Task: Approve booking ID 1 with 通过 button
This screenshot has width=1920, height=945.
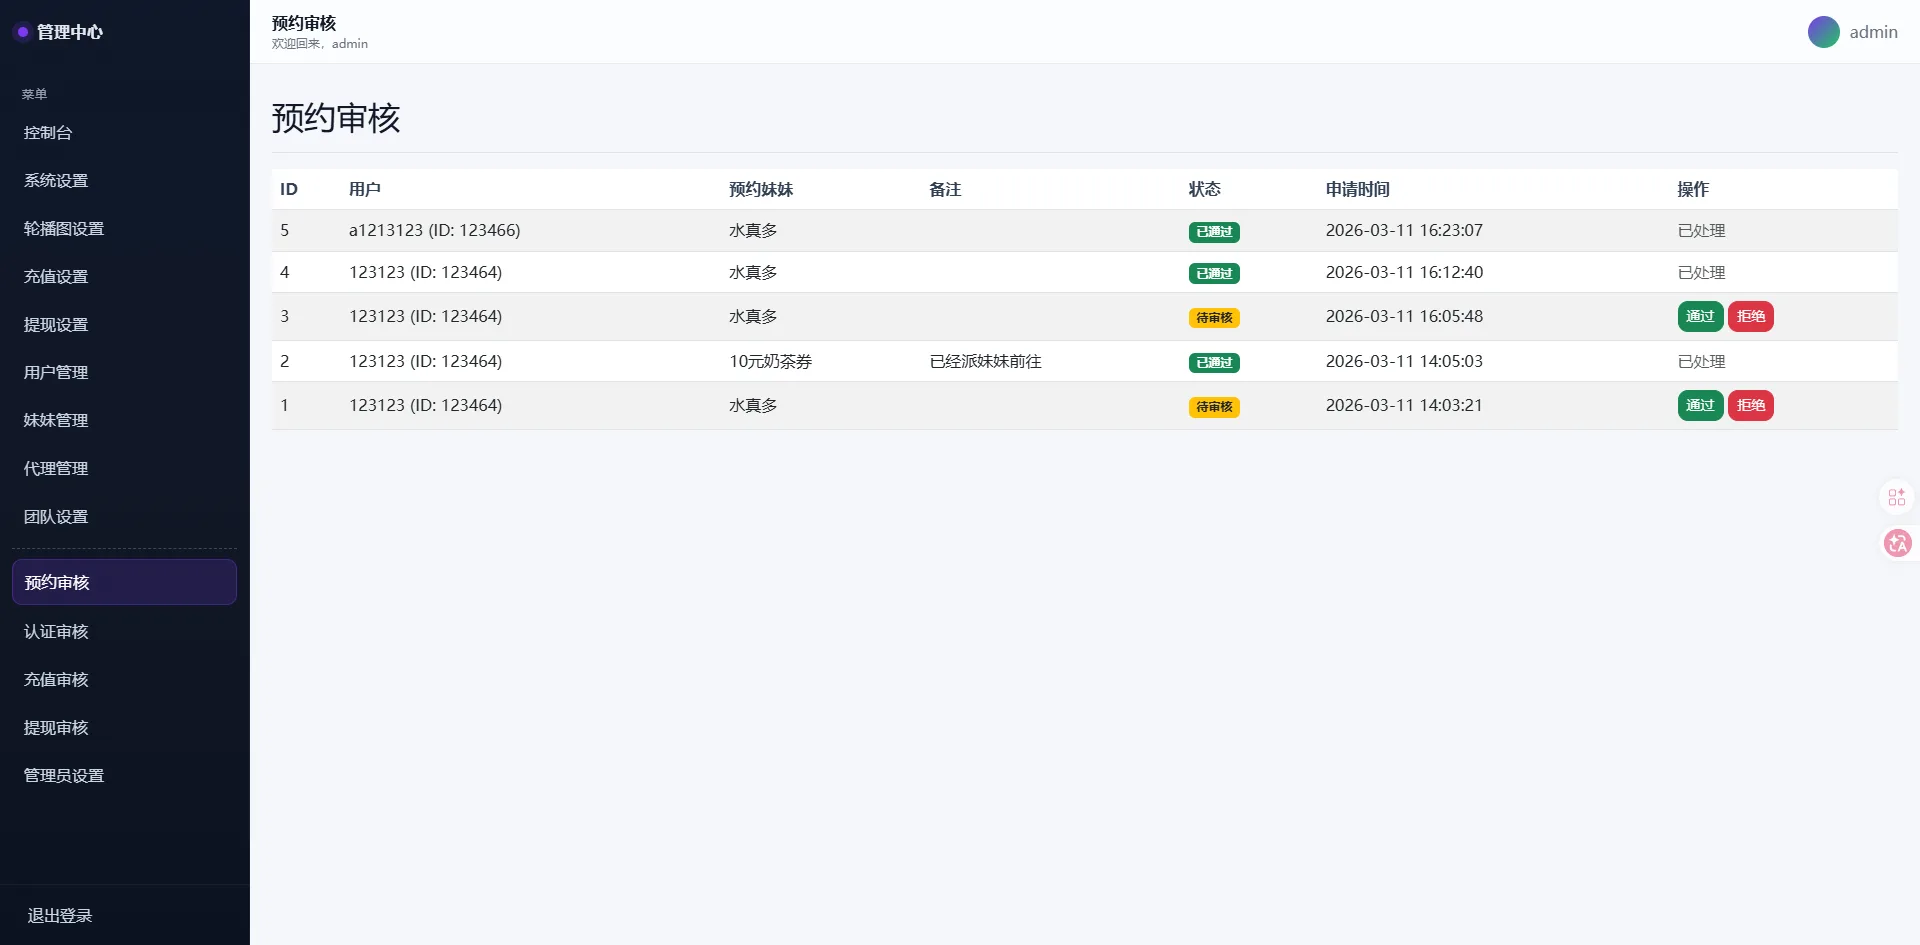Action: click(x=1699, y=406)
